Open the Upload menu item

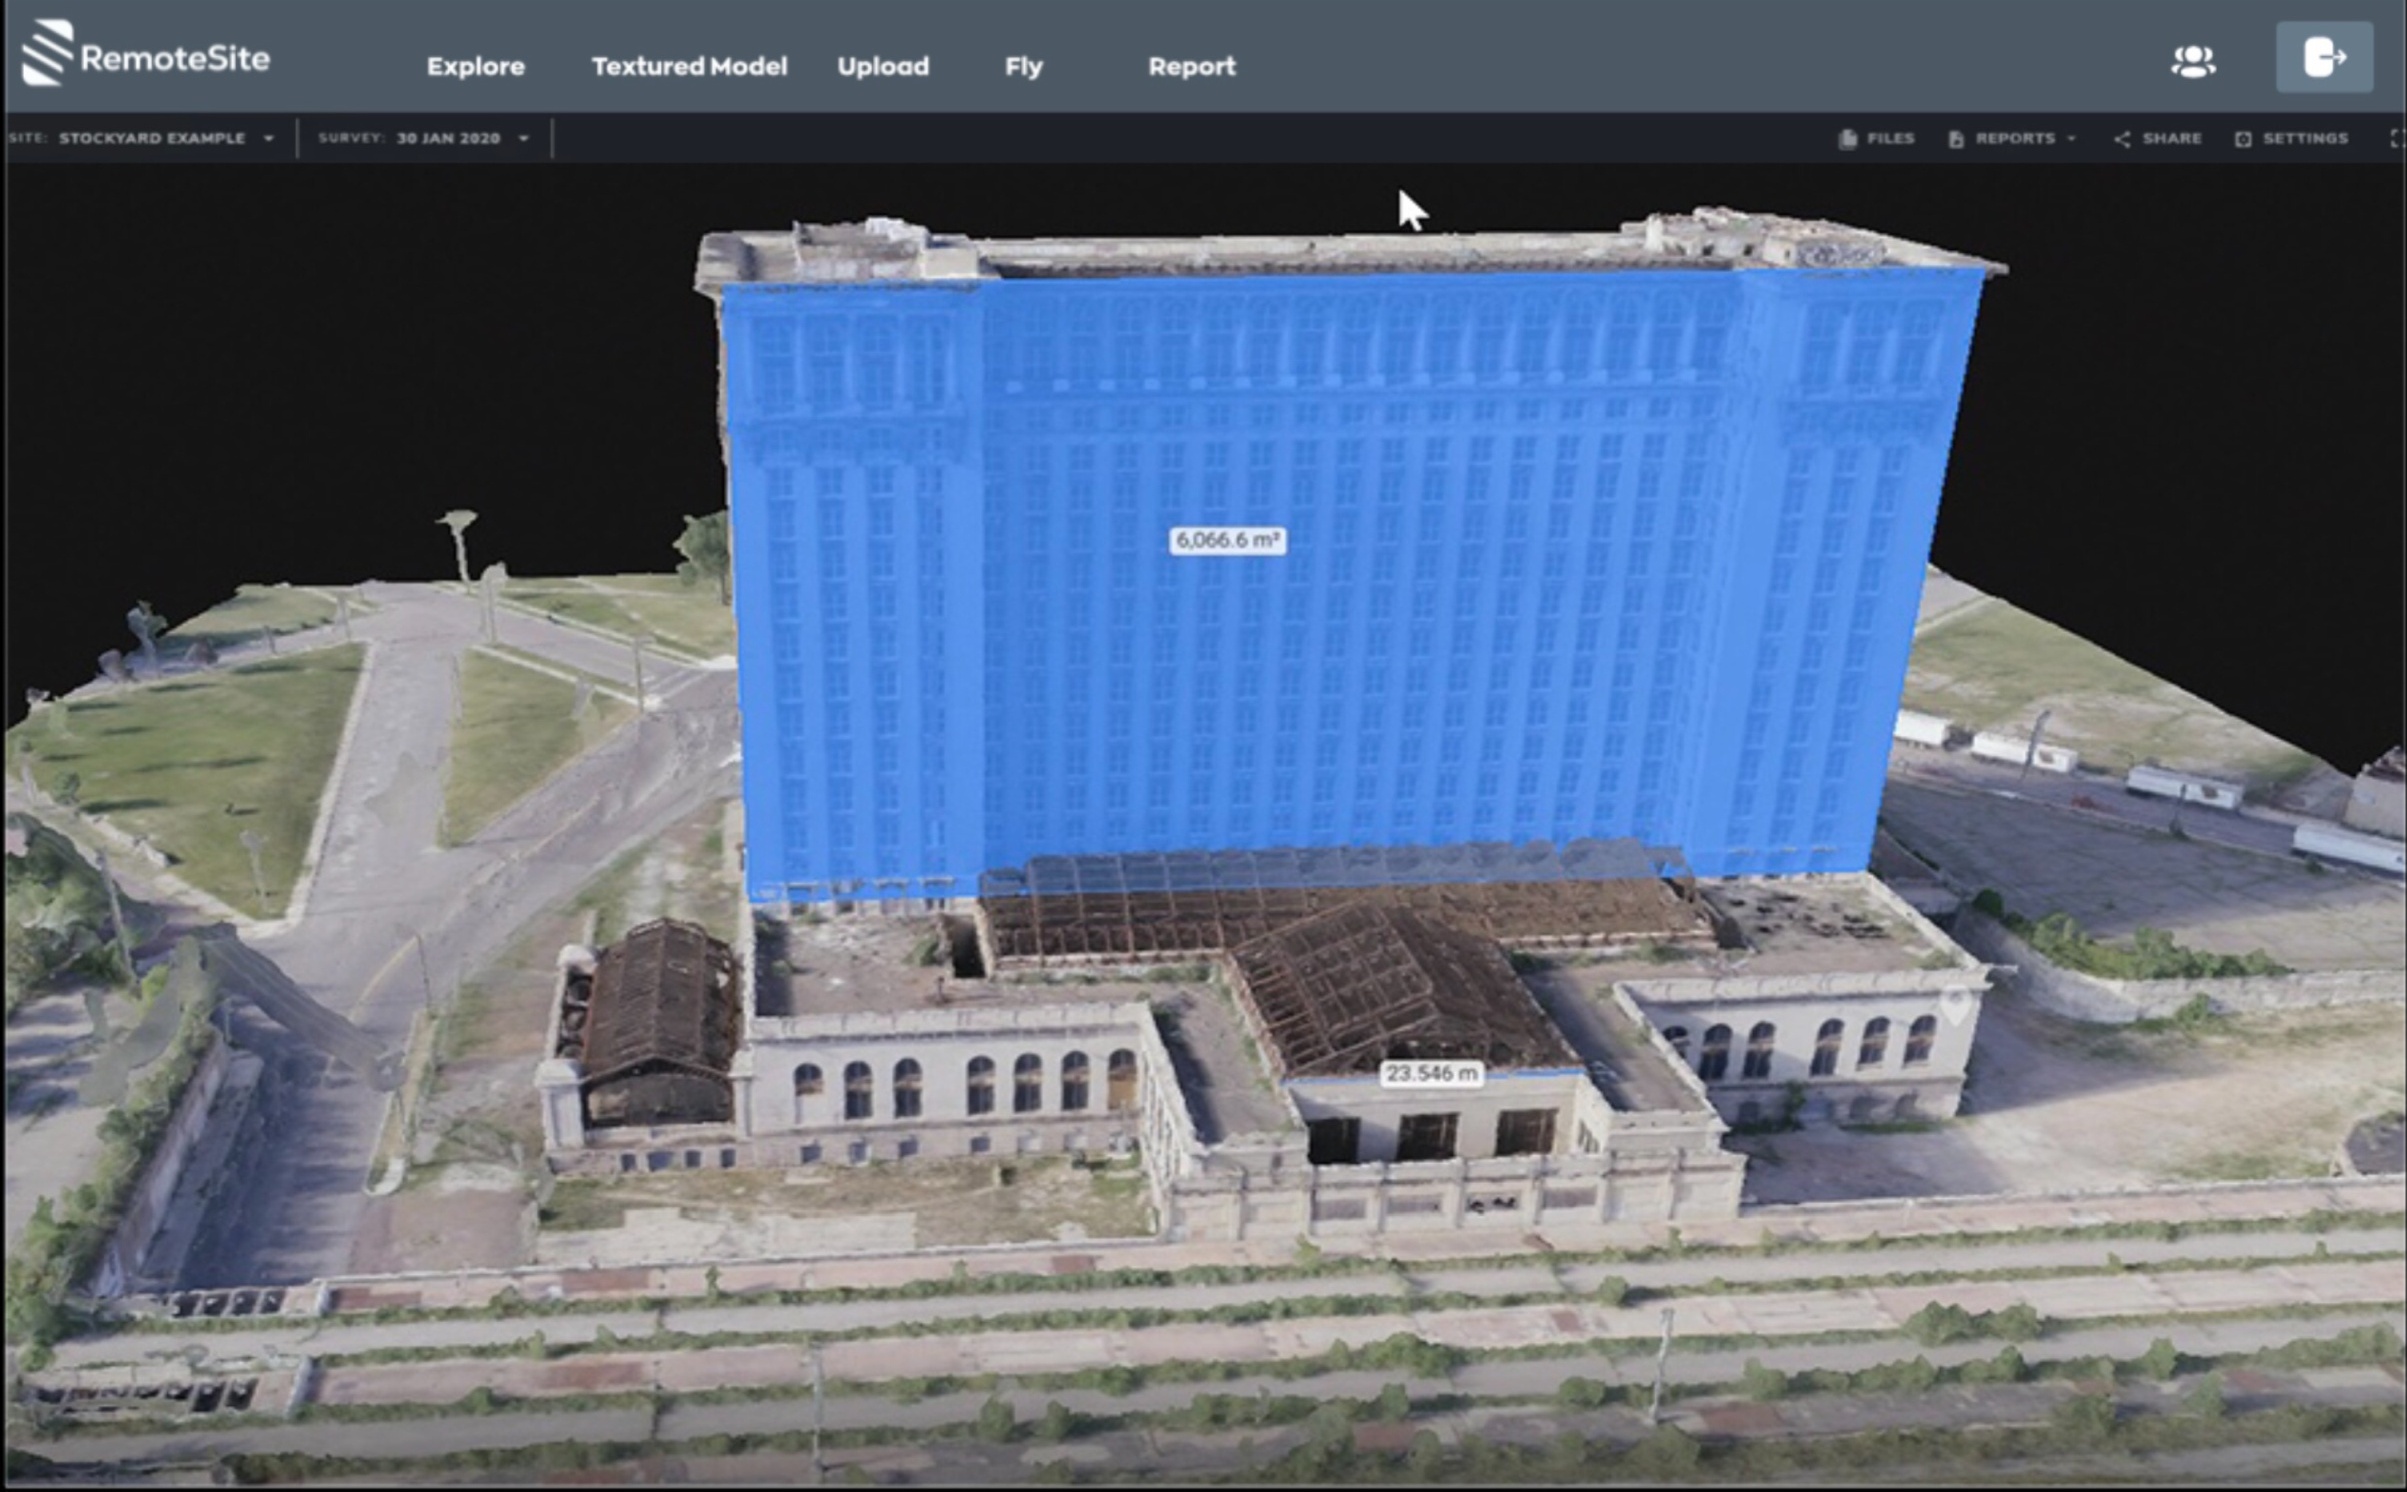(x=883, y=66)
